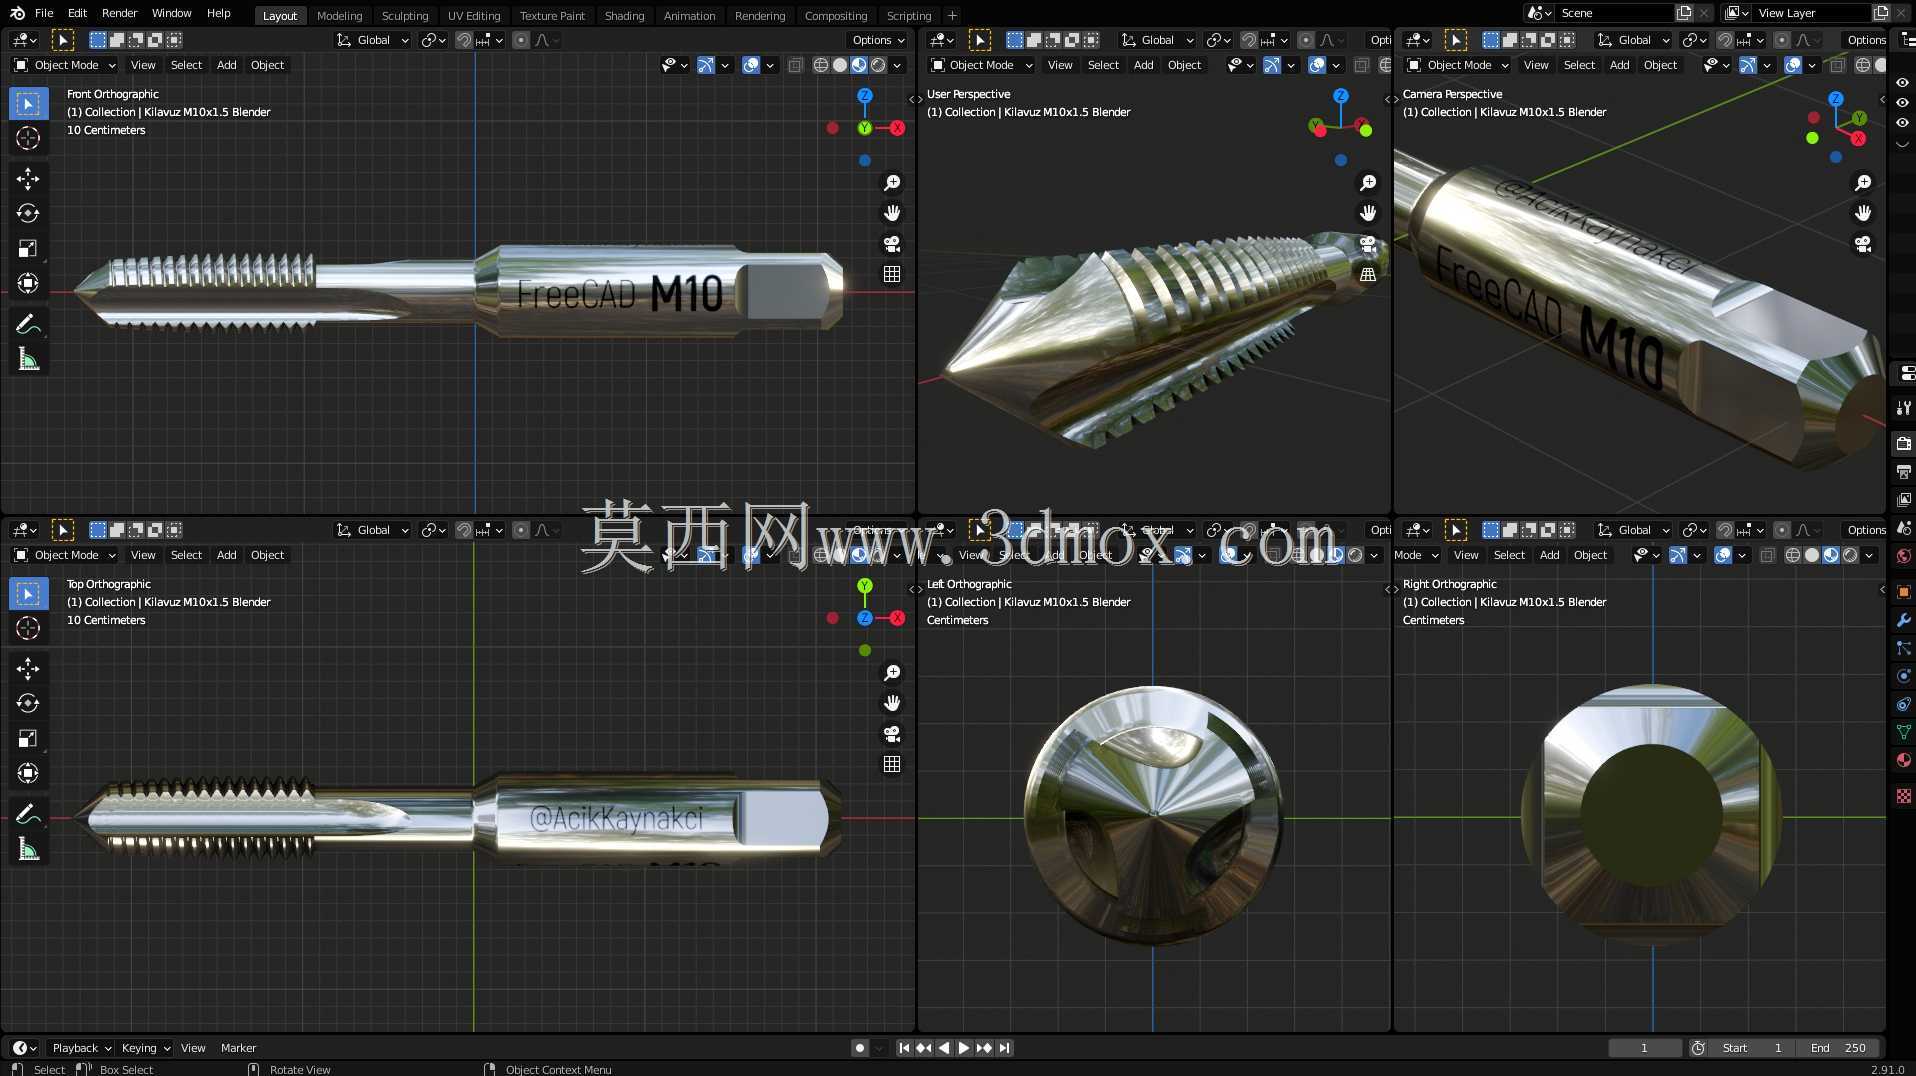Click current frame field showing 1

coord(1644,1048)
